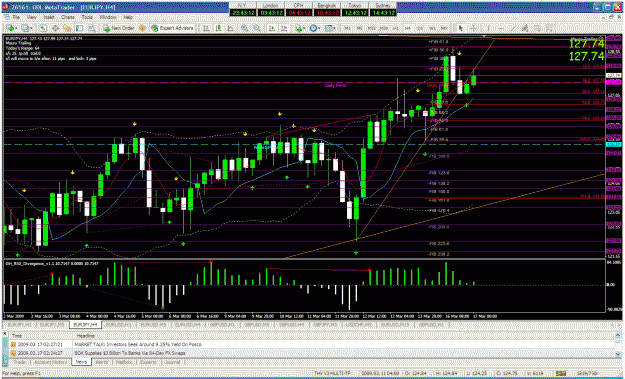Expand the new chart dropdown arrow
Screen dimensions: 625x379
pyautogui.click(x=16, y=28)
